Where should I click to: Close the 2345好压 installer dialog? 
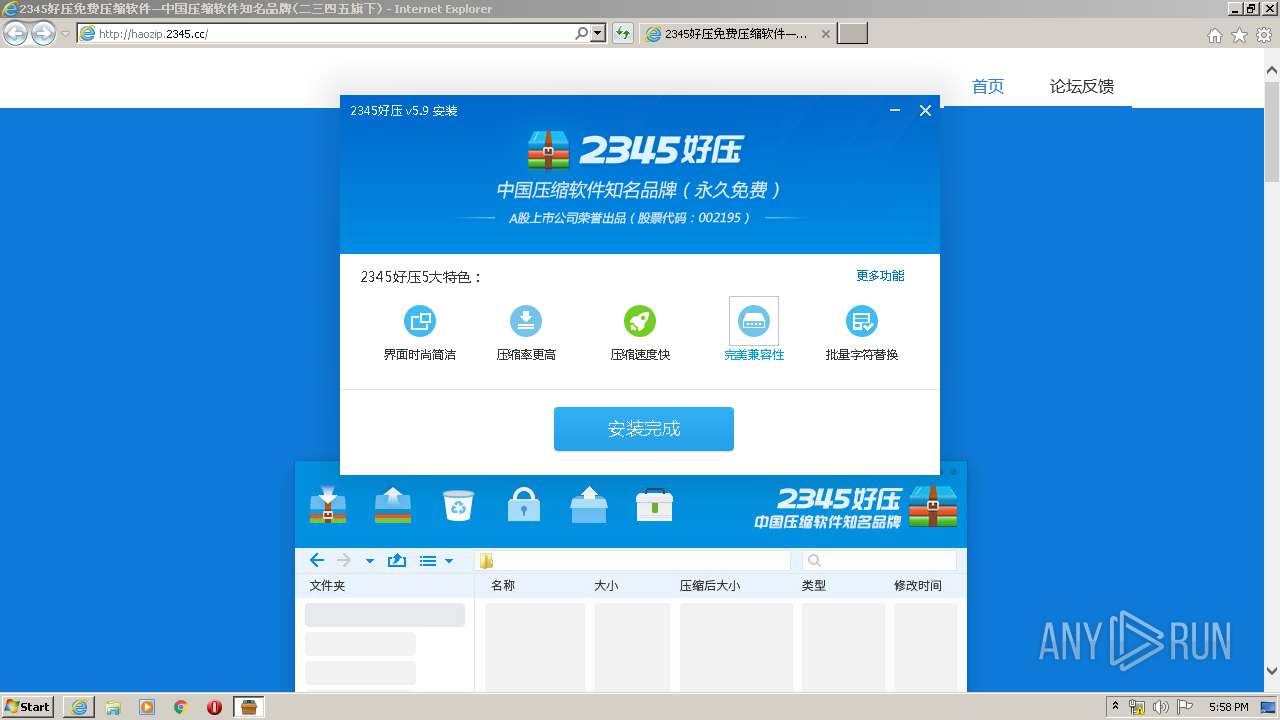(x=925, y=111)
